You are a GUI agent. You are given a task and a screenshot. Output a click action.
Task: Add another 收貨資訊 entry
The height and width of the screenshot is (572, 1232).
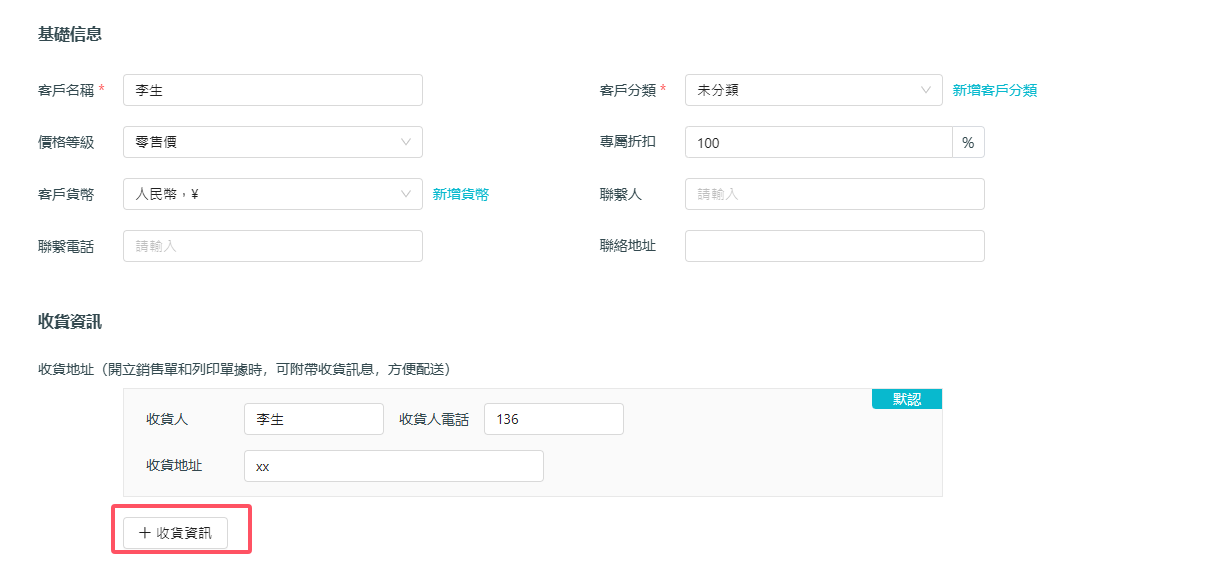tap(176, 533)
